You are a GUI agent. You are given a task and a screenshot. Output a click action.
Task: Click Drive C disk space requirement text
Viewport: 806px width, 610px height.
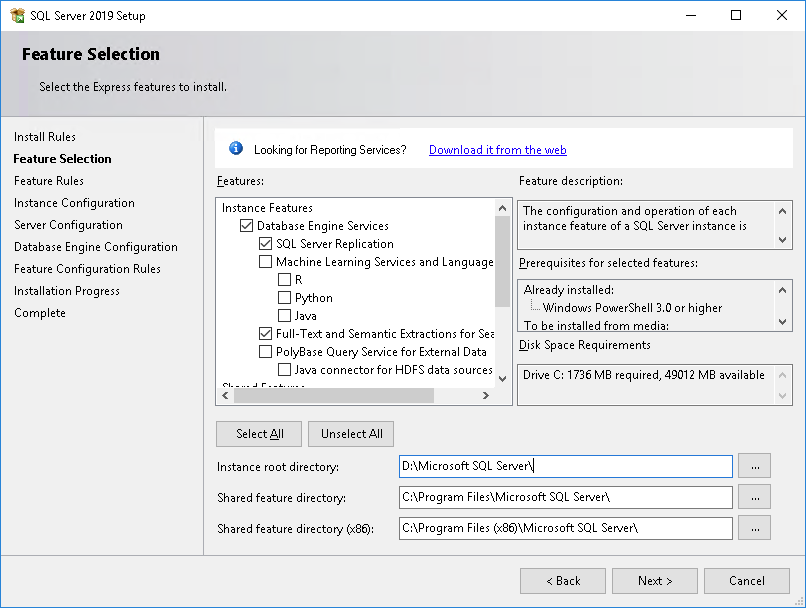(644, 375)
